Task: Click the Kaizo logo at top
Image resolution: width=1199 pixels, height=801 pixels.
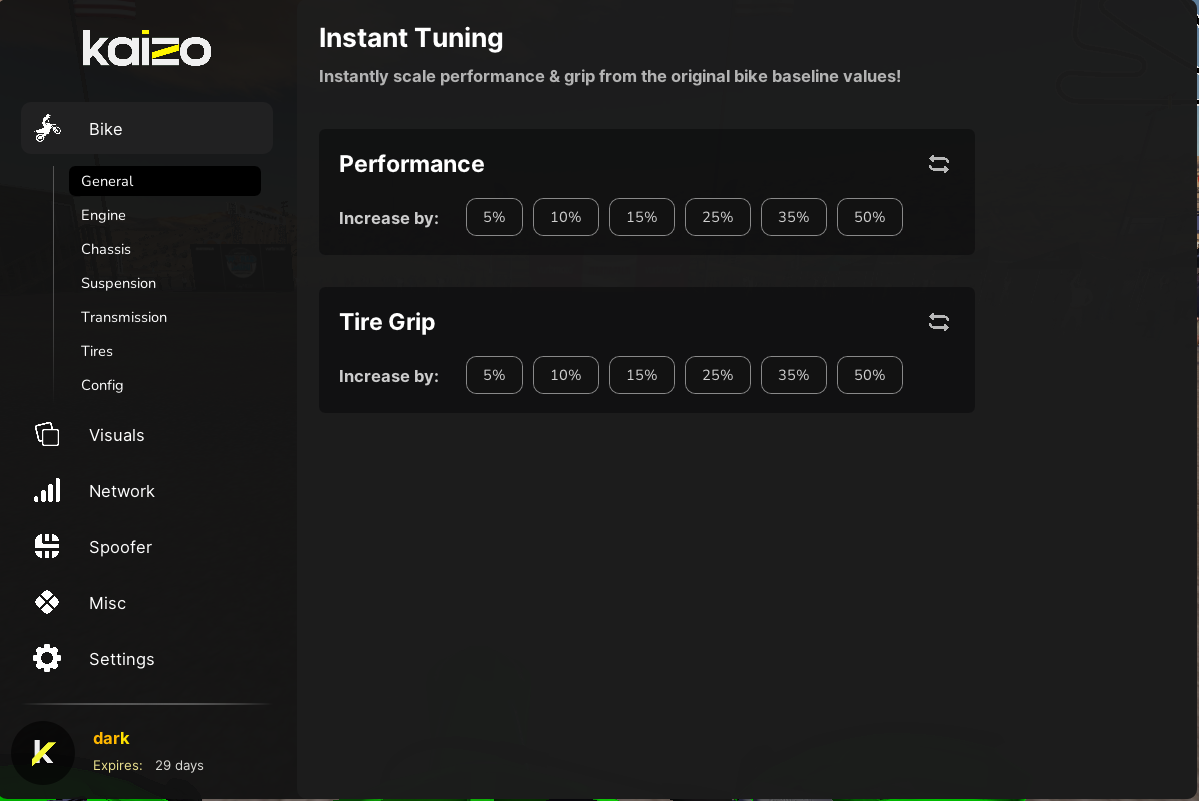Action: [x=147, y=49]
